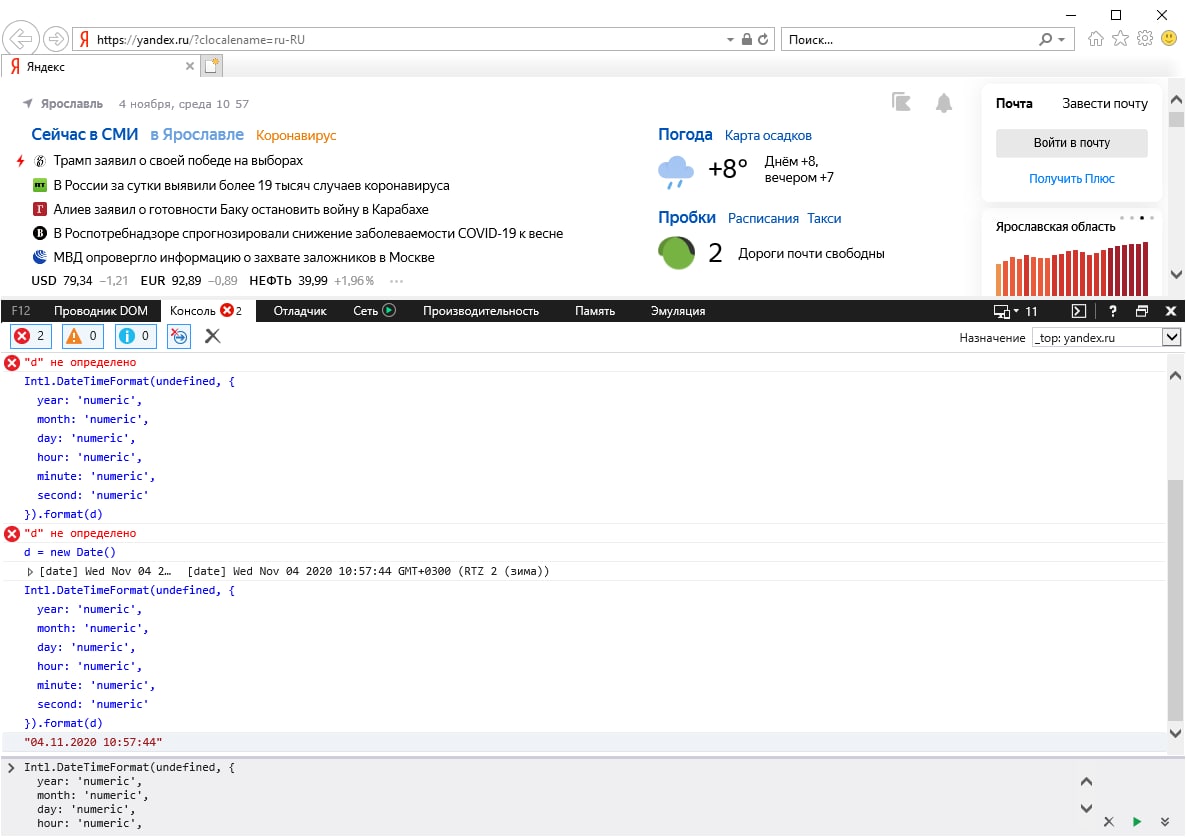Expand currency rates three-dots menu
1186x837 pixels.
(396, 281)
